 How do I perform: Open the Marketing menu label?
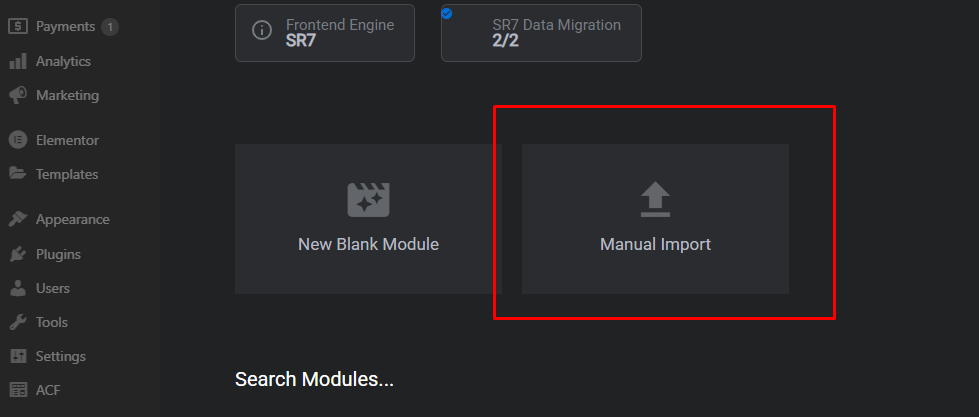click(x=67, y=96)
